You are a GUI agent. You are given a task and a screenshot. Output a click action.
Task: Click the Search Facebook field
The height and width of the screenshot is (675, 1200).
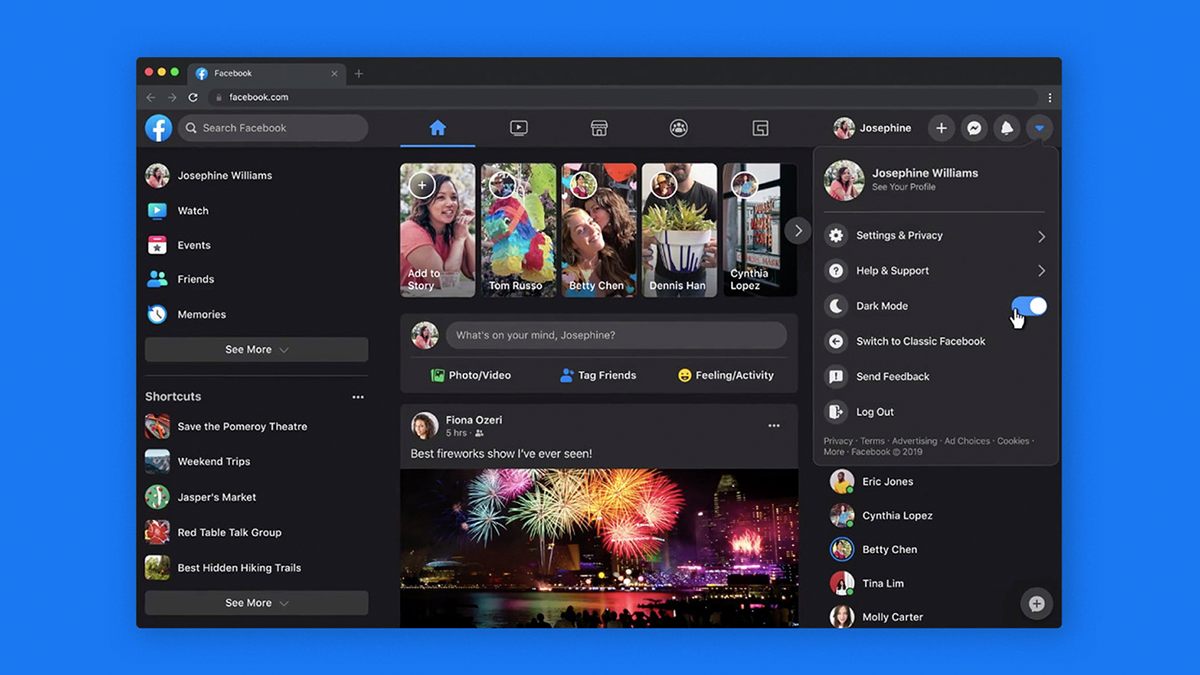(x=273, y=128)
